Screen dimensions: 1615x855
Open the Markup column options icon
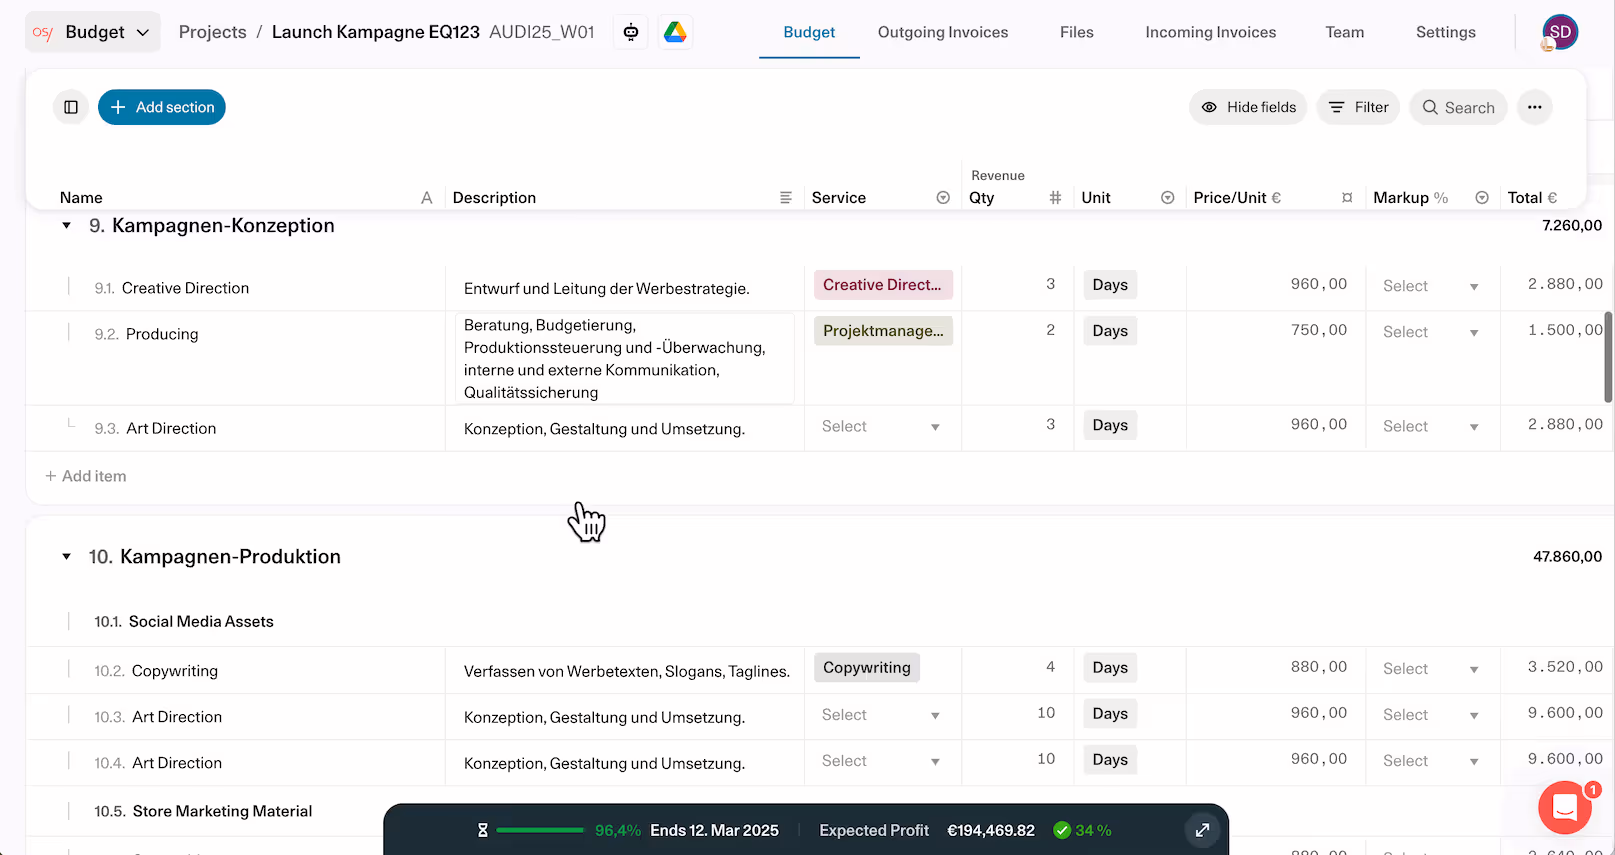[x=1482, y=198]
